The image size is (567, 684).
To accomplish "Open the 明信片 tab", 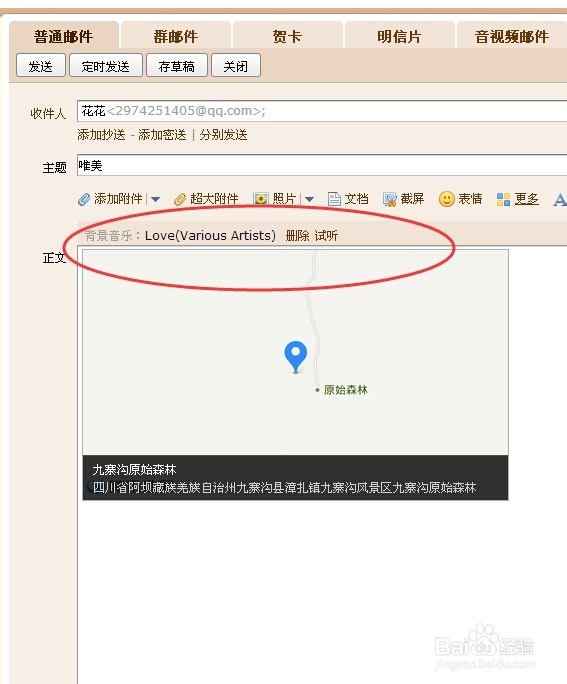I will tap(399, 36).
